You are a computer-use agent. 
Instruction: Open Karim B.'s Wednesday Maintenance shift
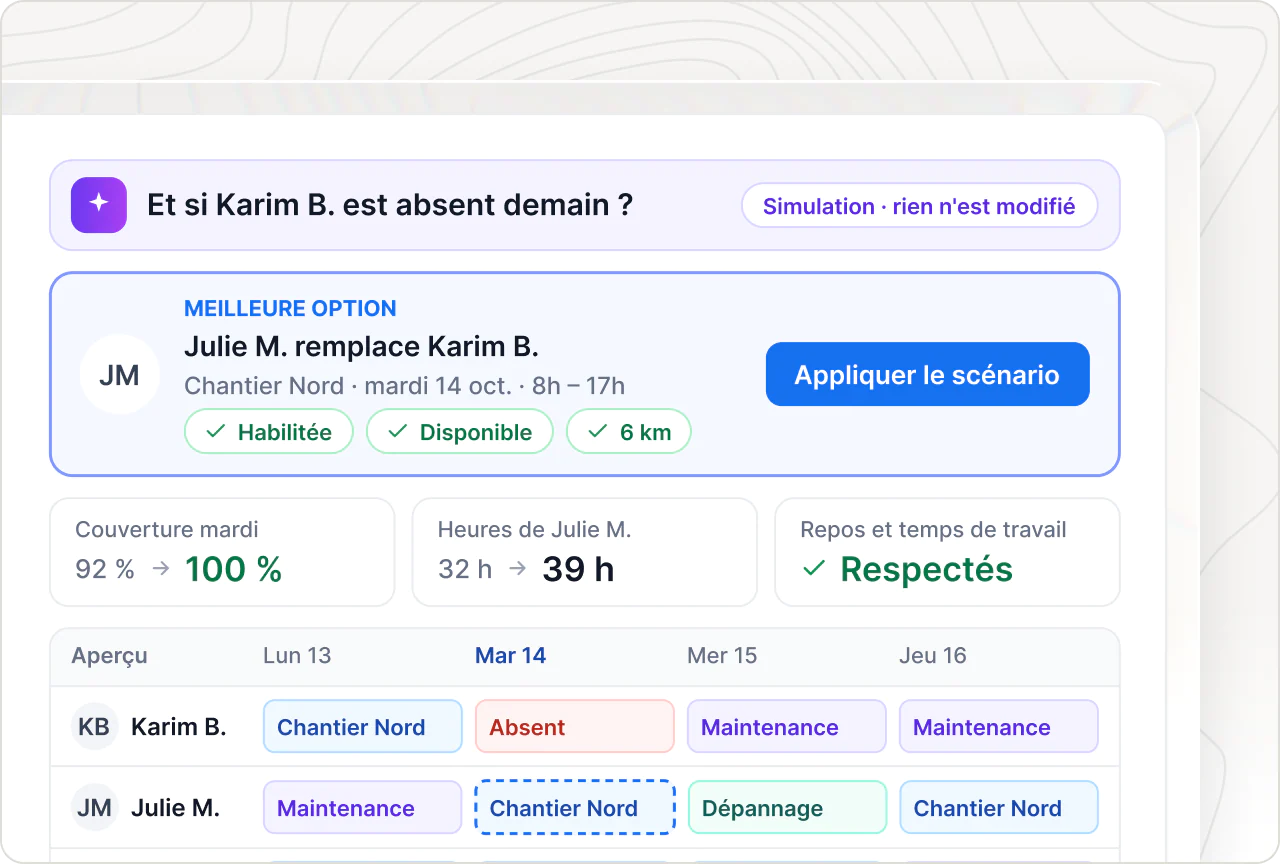(x=787, y=727)
